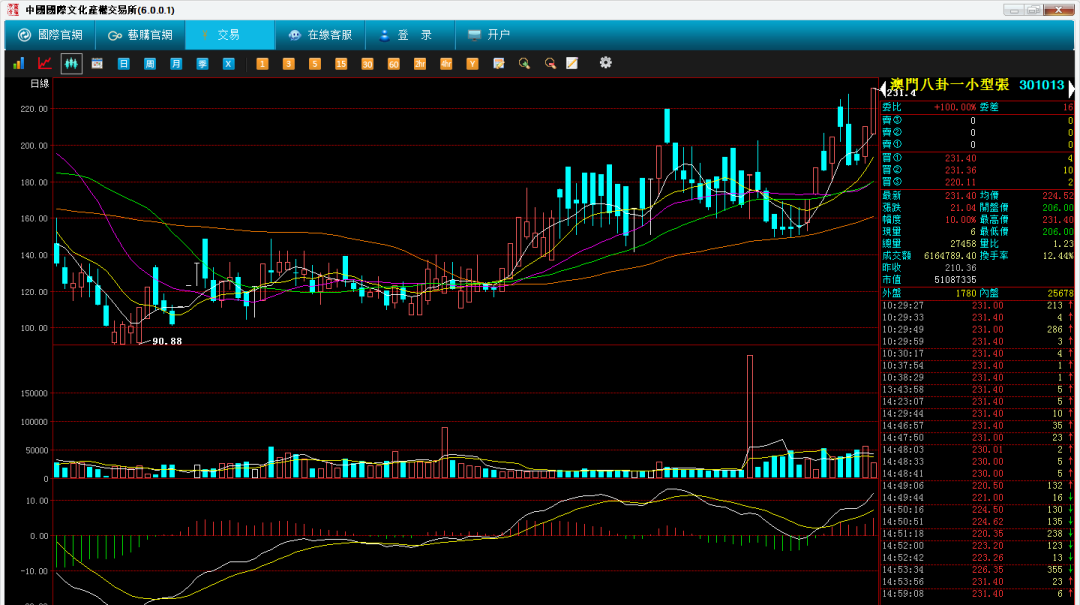Click the 日線 chart period label

click(40, 84)
